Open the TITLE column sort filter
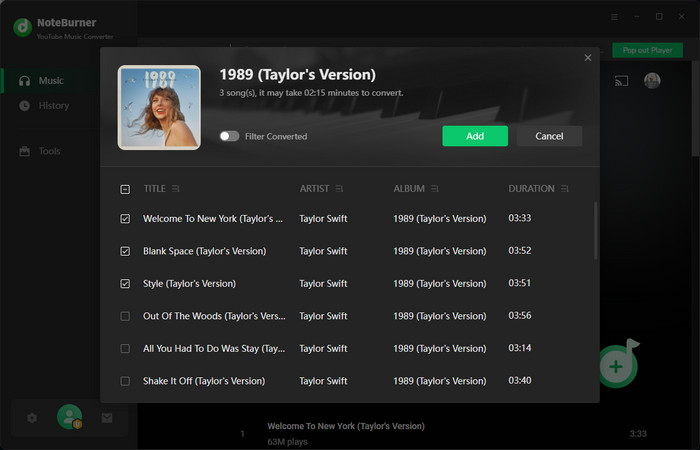Screen dimensions: 700x450 [x=176, y=189]
